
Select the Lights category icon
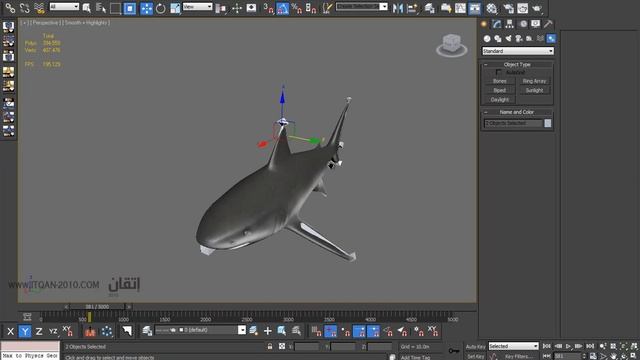[509, 38]
